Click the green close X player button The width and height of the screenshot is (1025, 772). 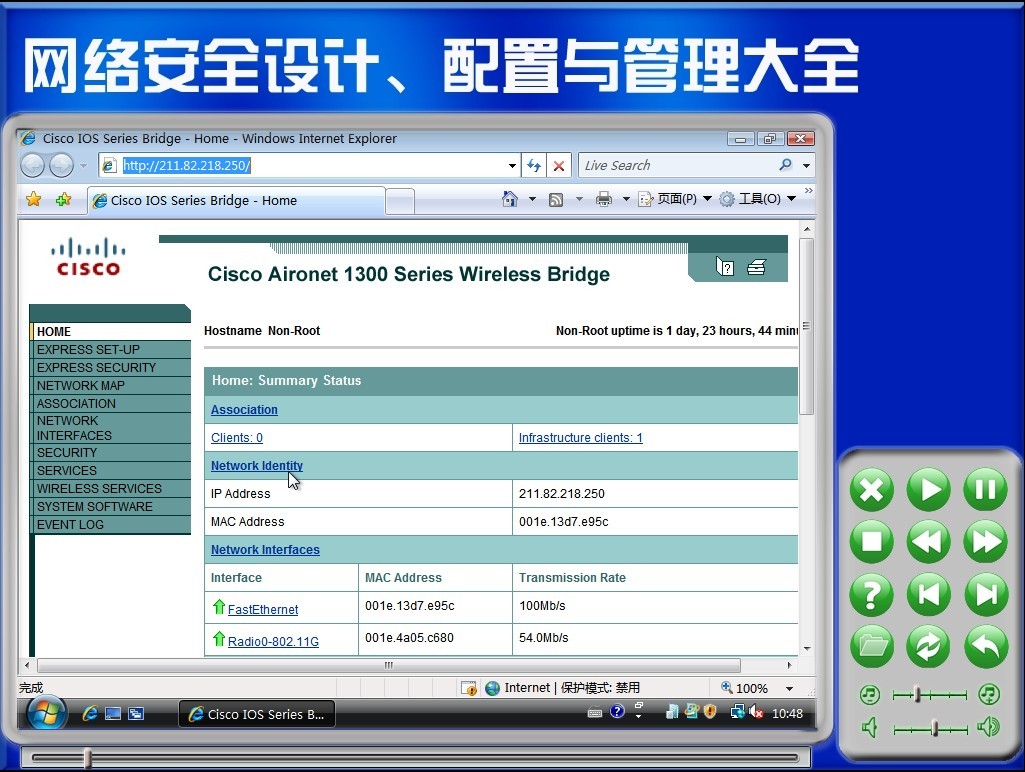(x=871, y=490)
